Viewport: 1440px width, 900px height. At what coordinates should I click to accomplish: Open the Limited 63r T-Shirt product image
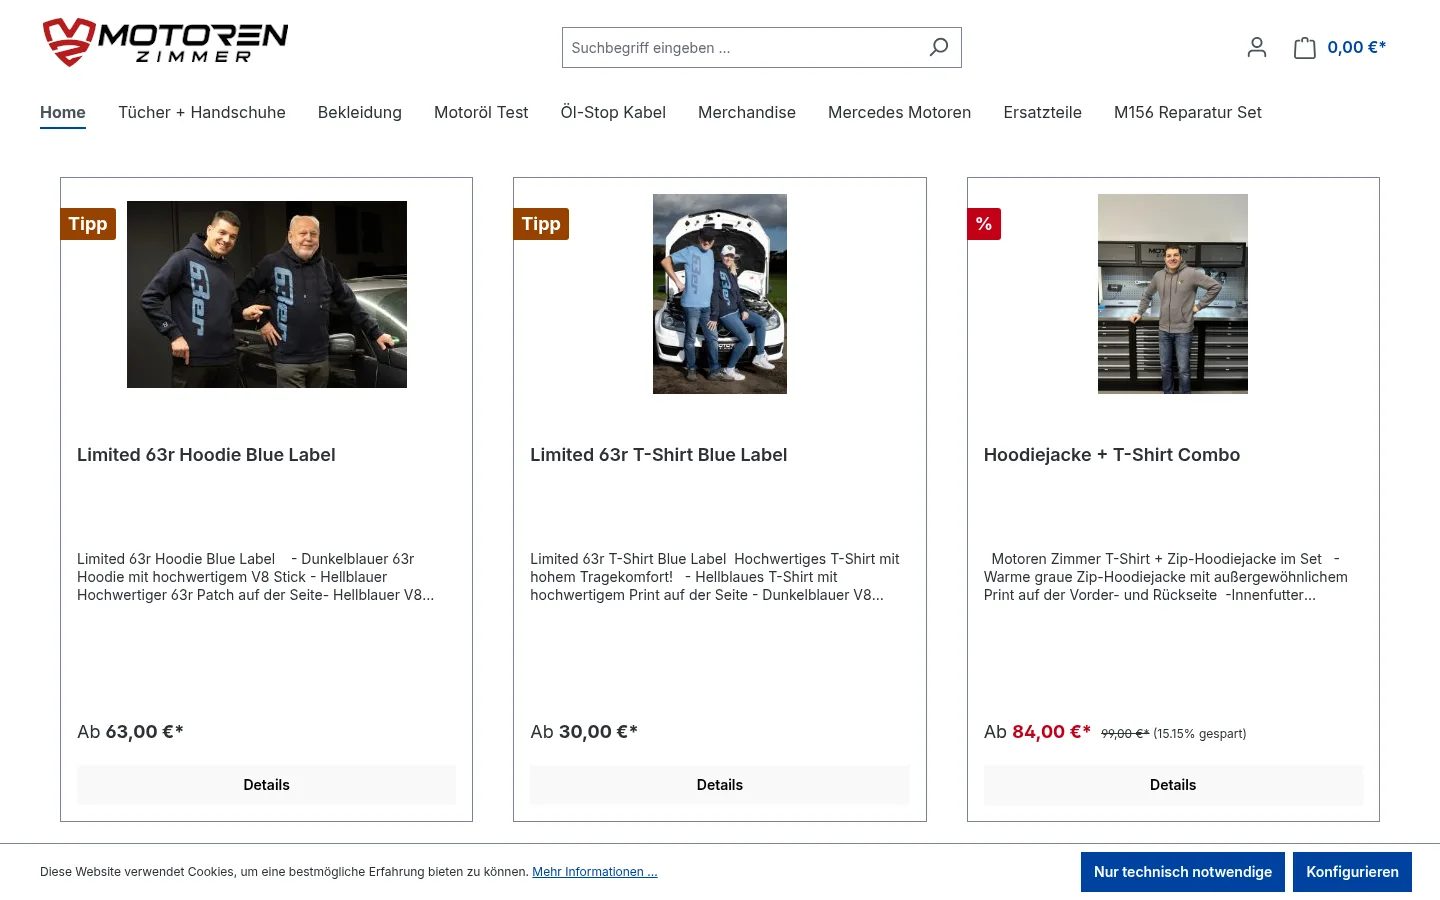click(x=720, y=294)
